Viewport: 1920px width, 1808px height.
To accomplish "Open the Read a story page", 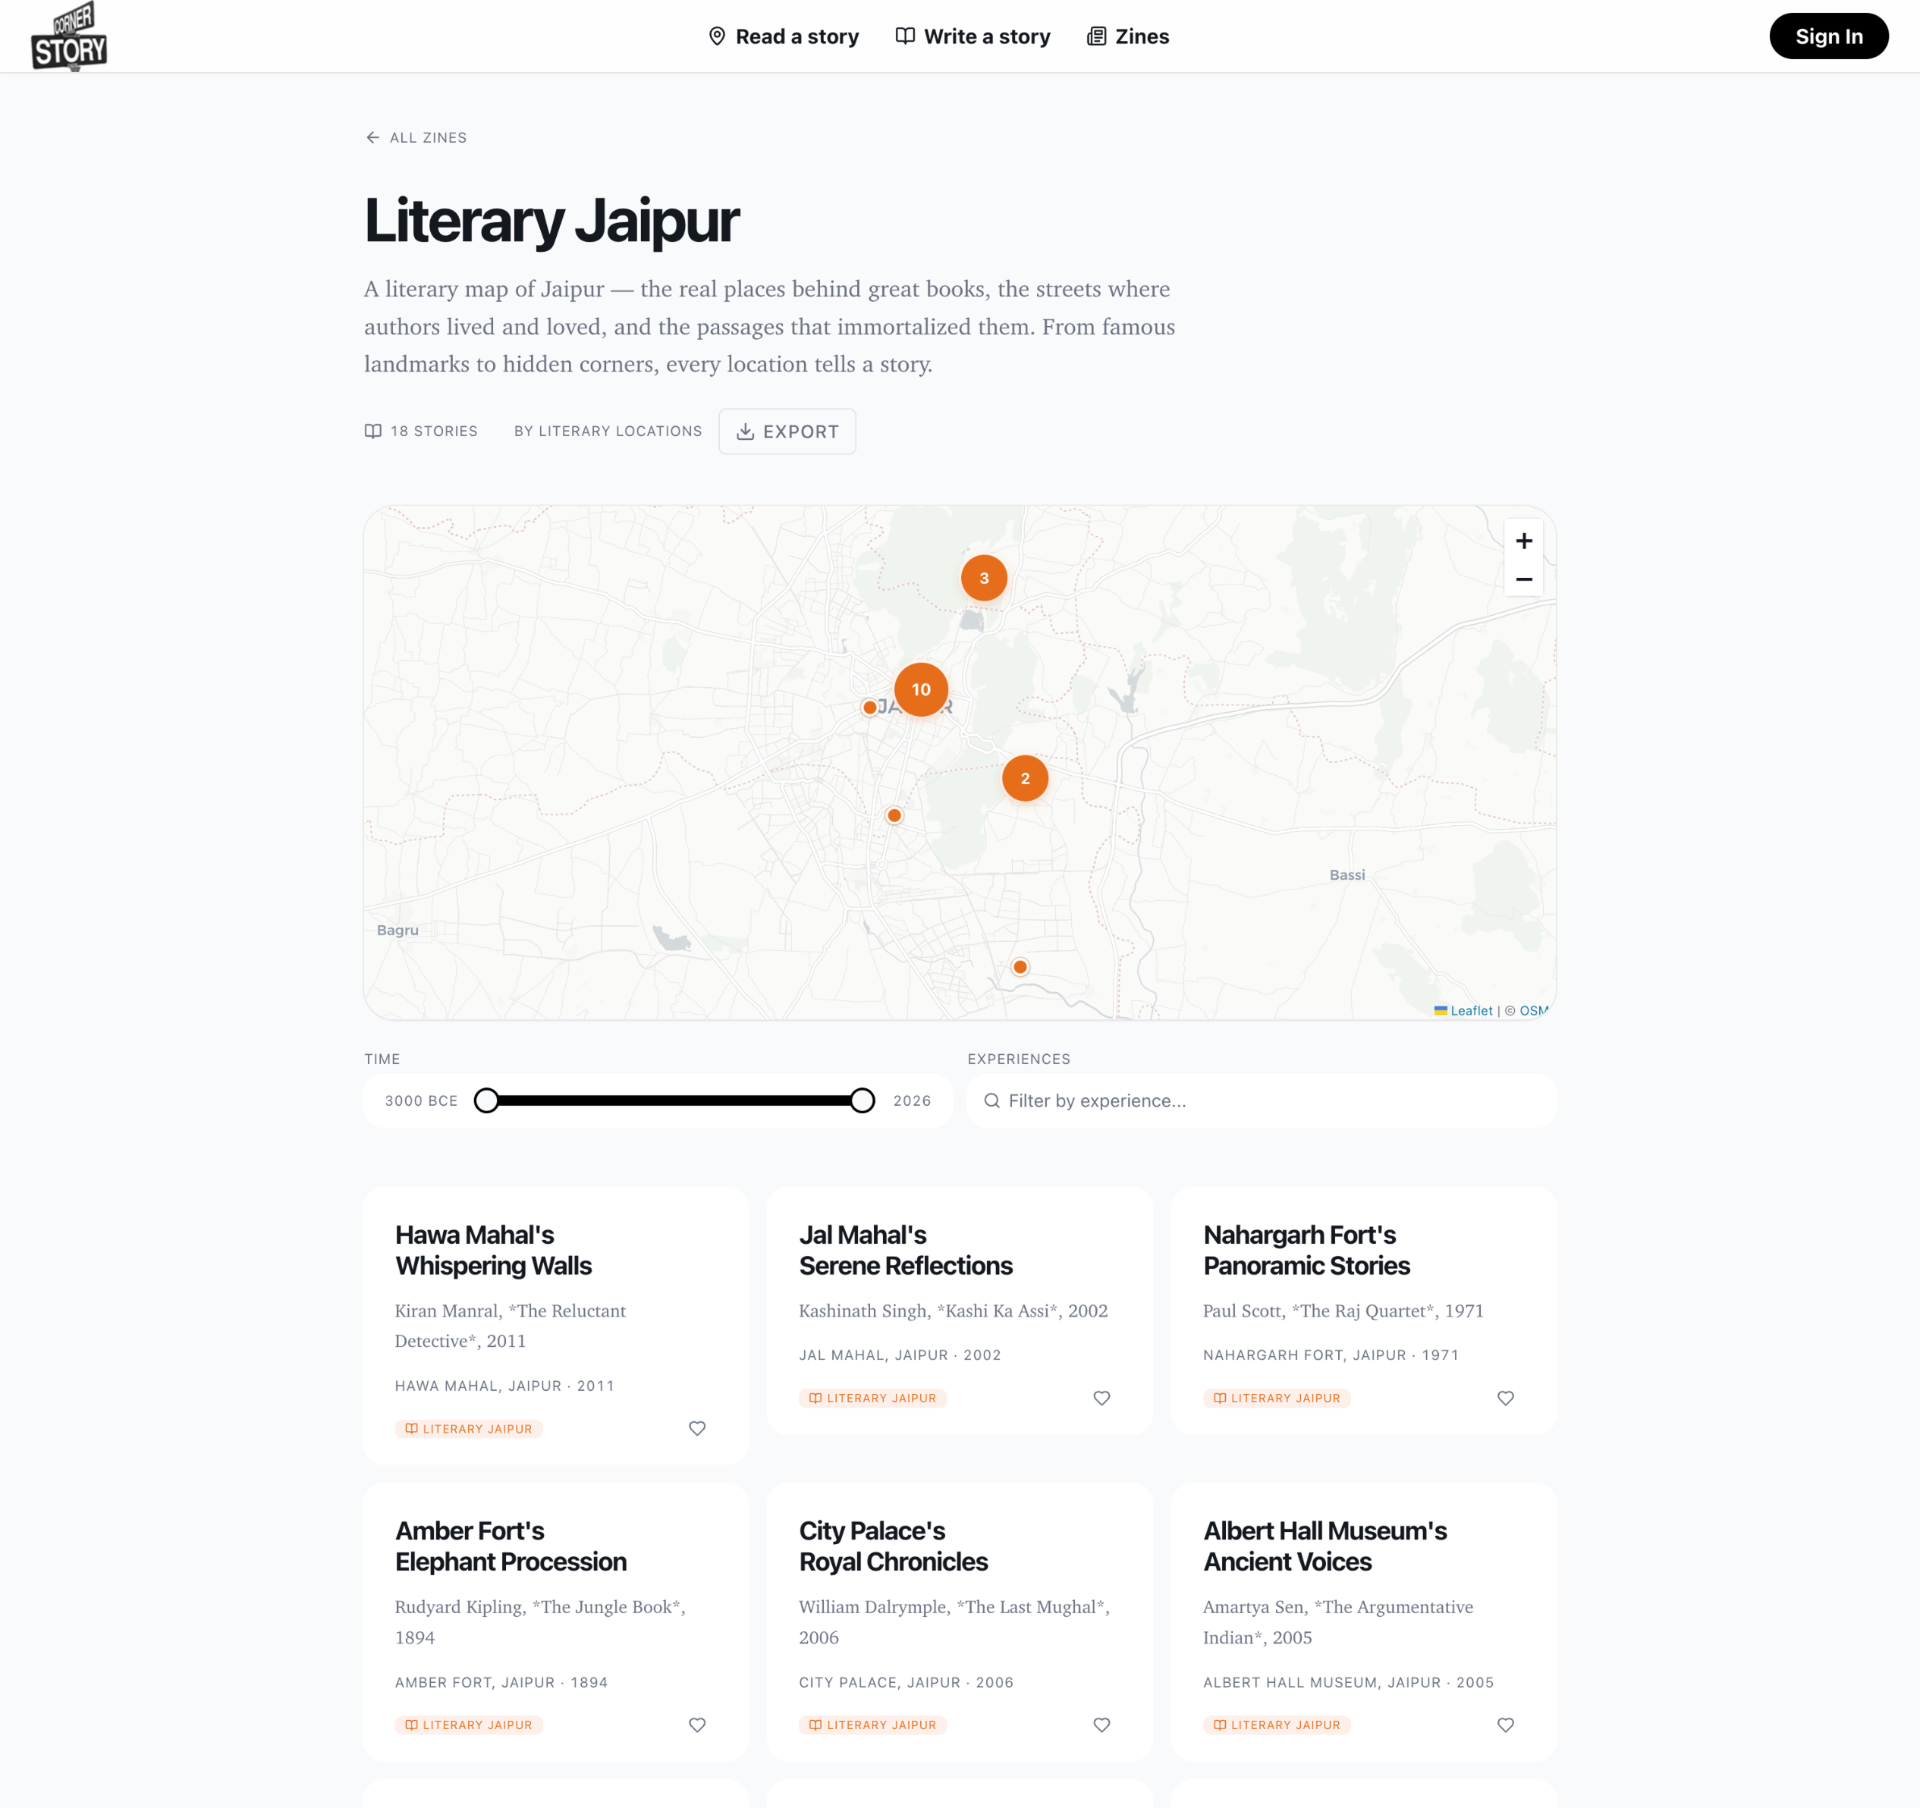I will 784,37.
